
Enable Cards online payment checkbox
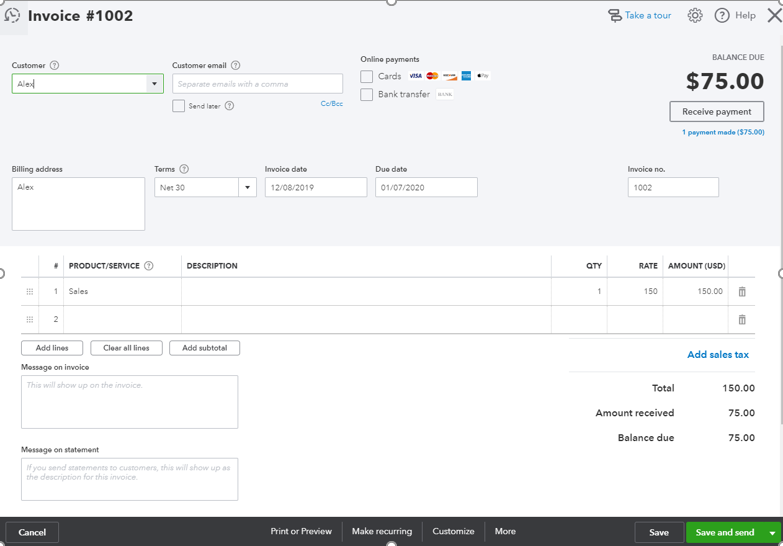coord(367,76)
